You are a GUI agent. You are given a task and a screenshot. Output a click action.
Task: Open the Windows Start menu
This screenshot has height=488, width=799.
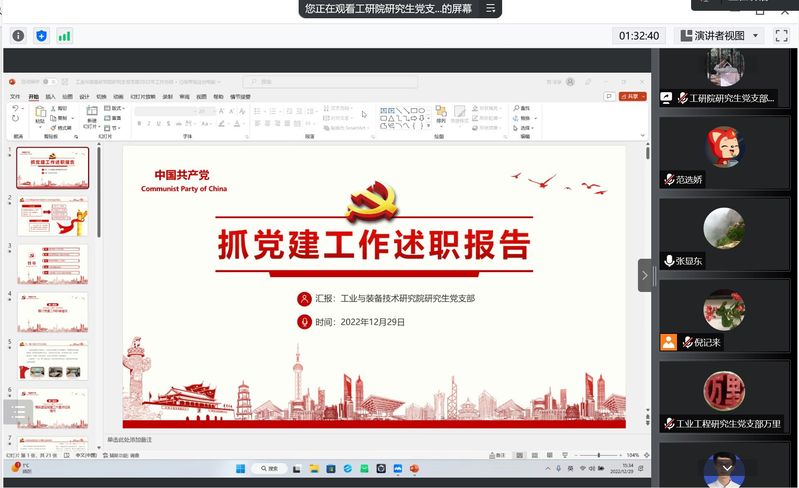click(x=240, y=468)
